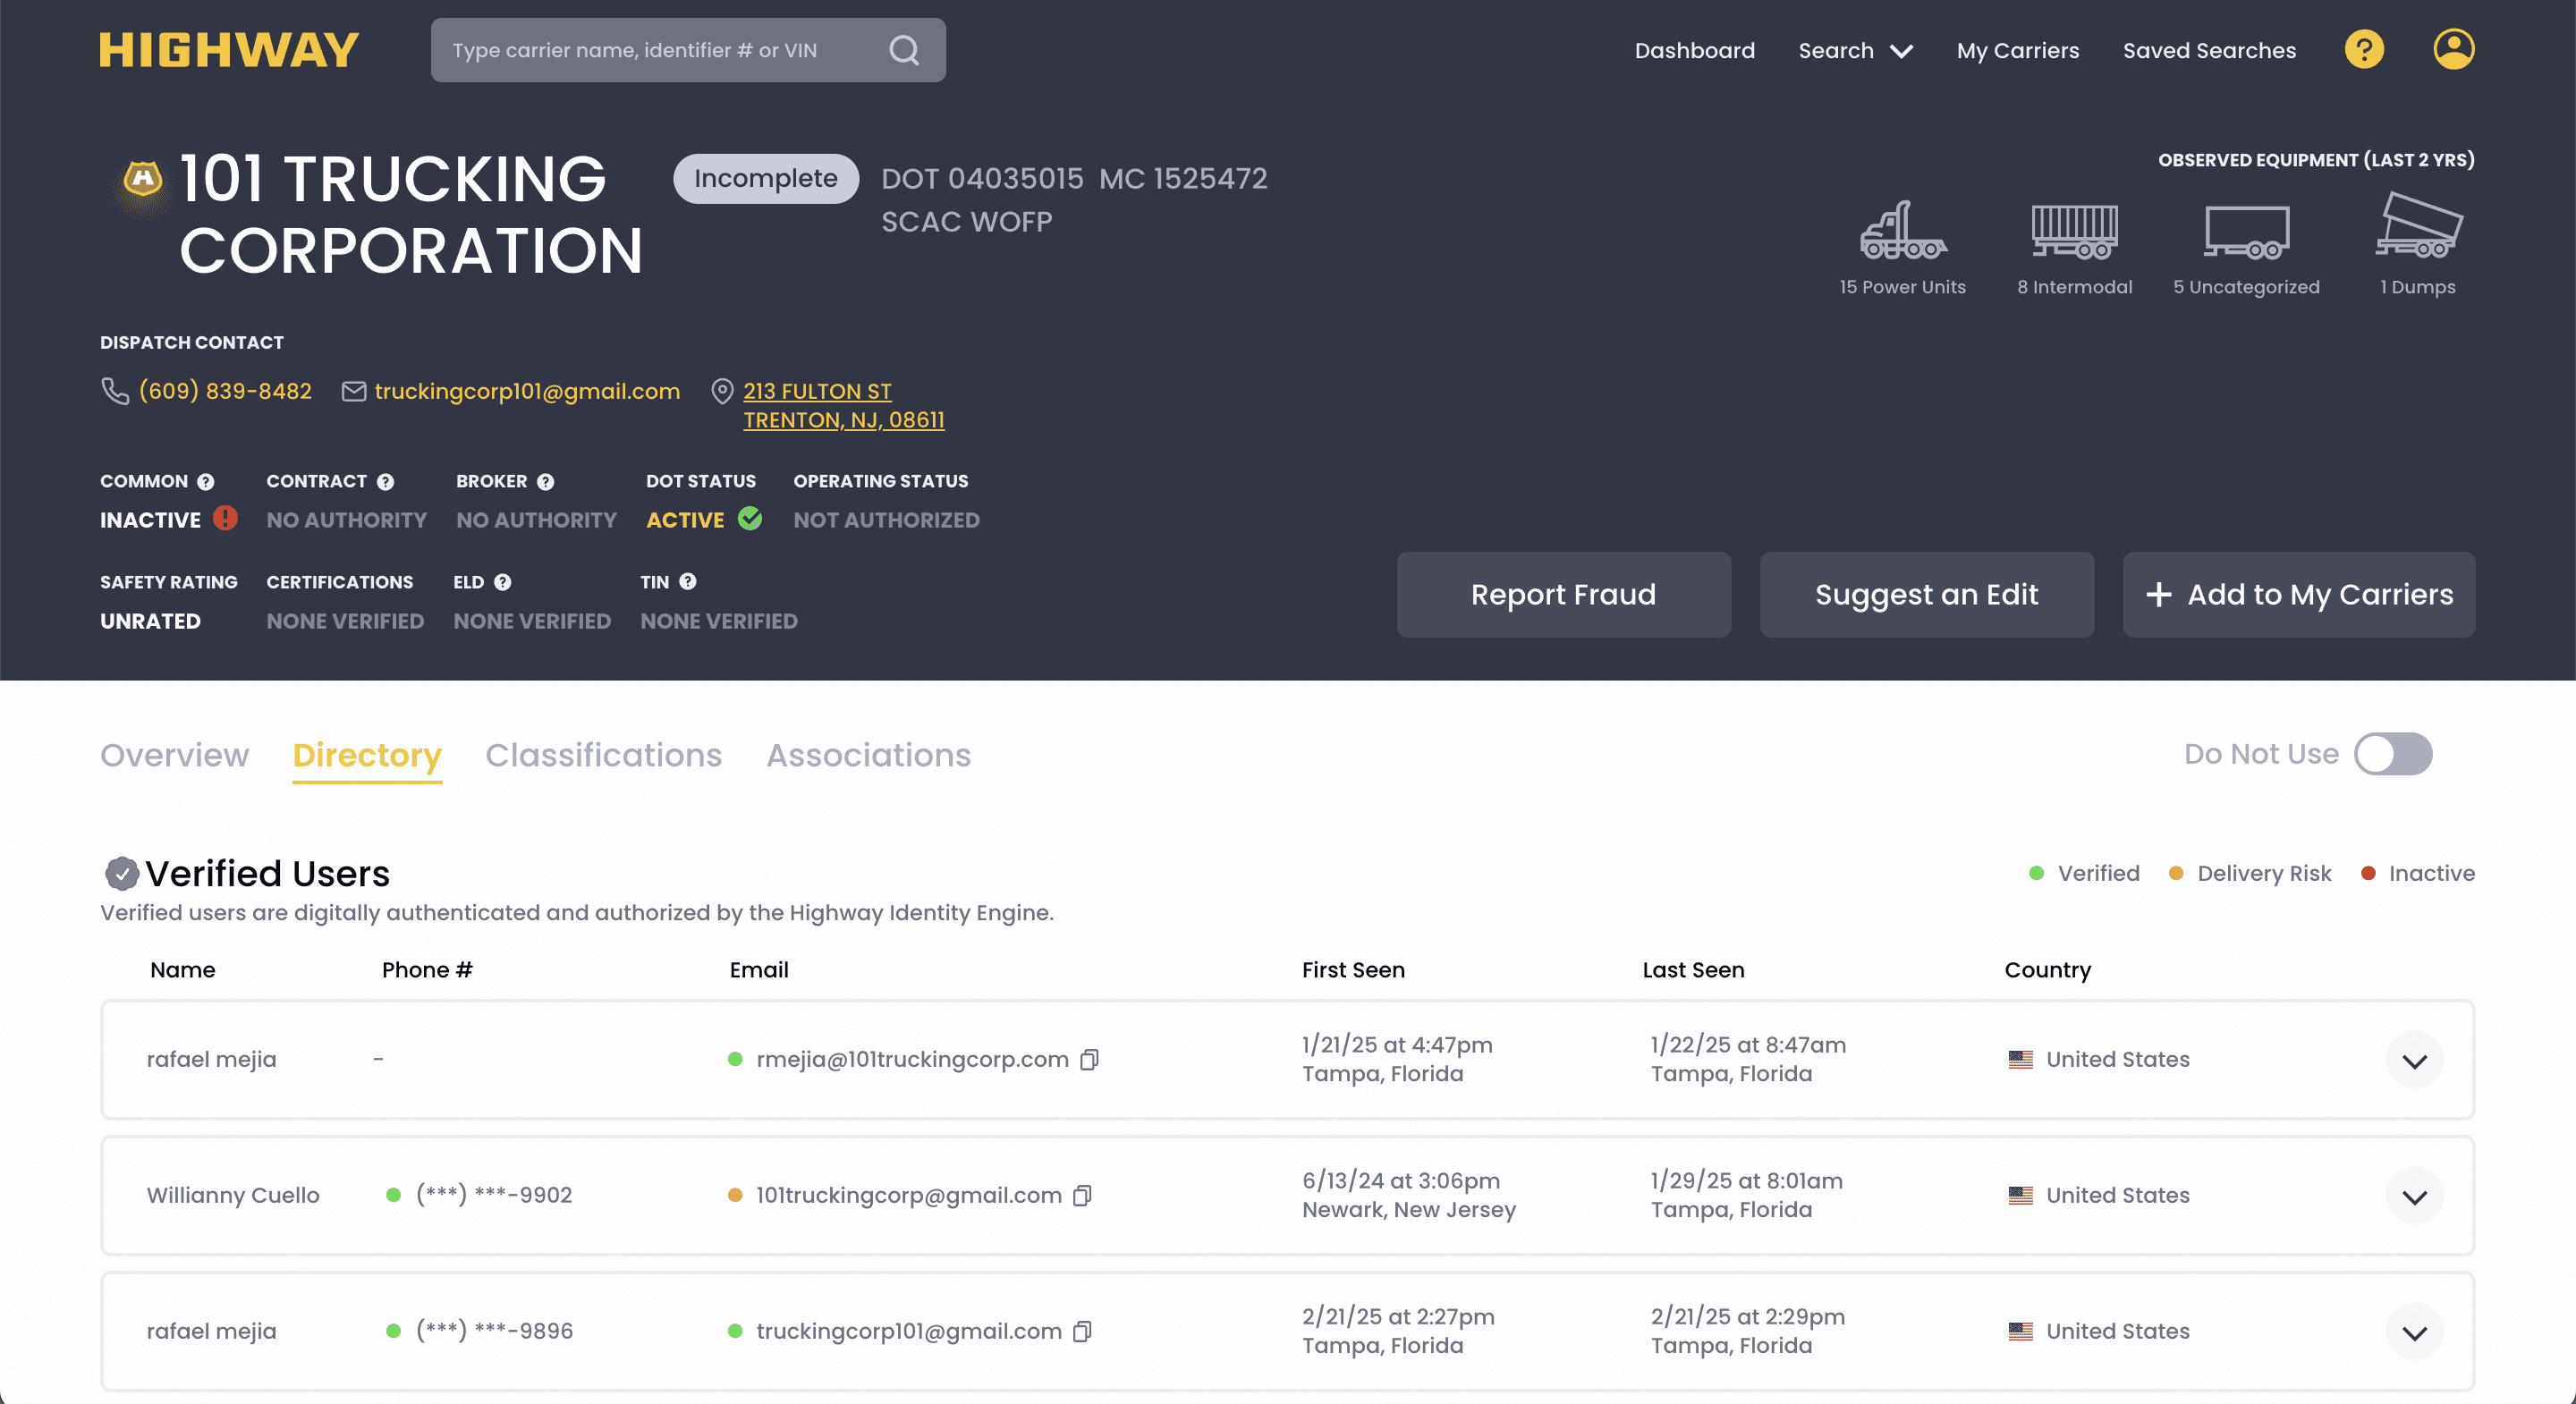The image size is (2576, 1404).
Task: Click 1/22/25 at 8:47am last seen entry
Action: 1748,1045
